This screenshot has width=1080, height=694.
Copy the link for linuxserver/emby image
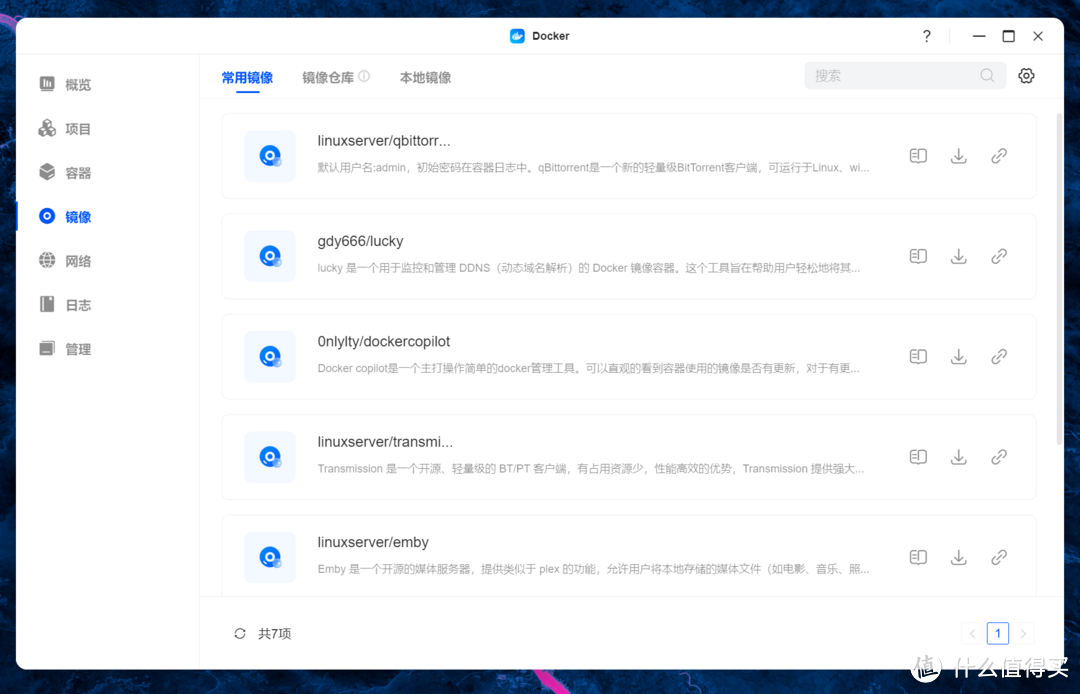click(998, 557)
